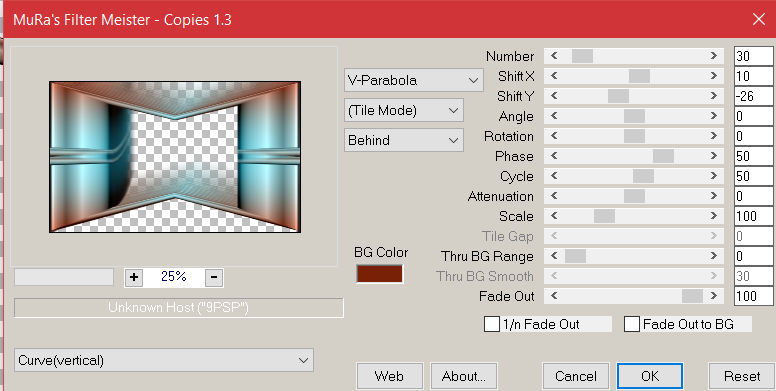Enable the Fade Out to BG checkbox
The width and height of the screenshot is (776, 391).
pos(631,325)
